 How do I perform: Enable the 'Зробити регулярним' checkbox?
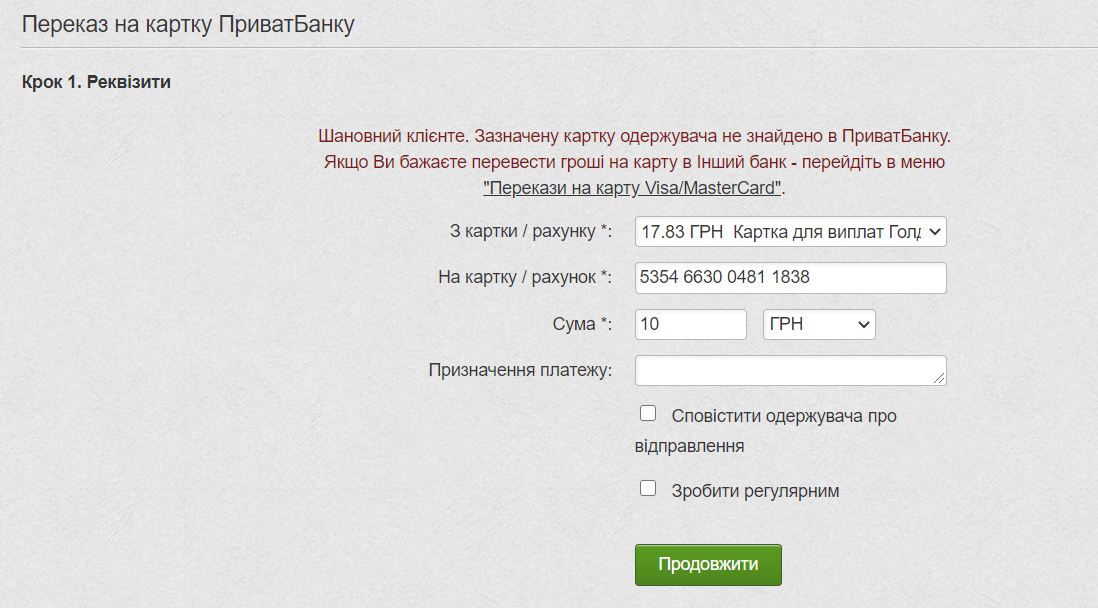coord(648,488)
